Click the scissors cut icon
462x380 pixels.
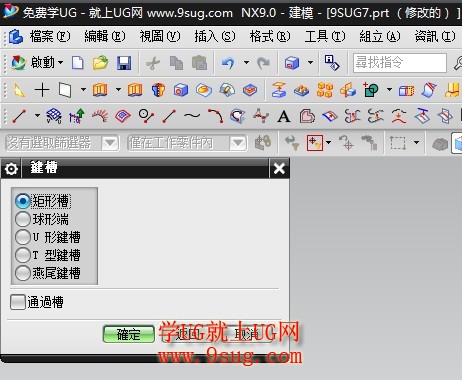pyautogui.click(x=153, y=63)
